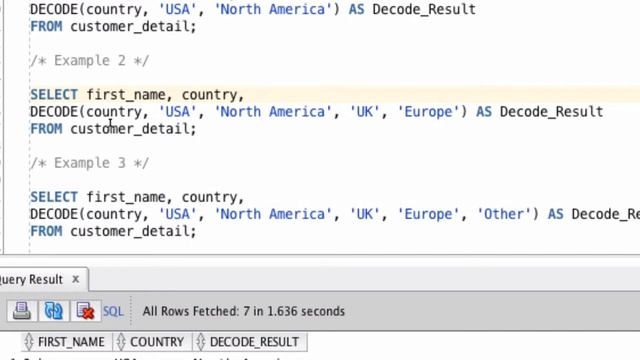Image resolution: width=640 pixels, height=360 pixels.
Task: Click the sort arrows icon beside FIRST_NAME
Action: 29,342
